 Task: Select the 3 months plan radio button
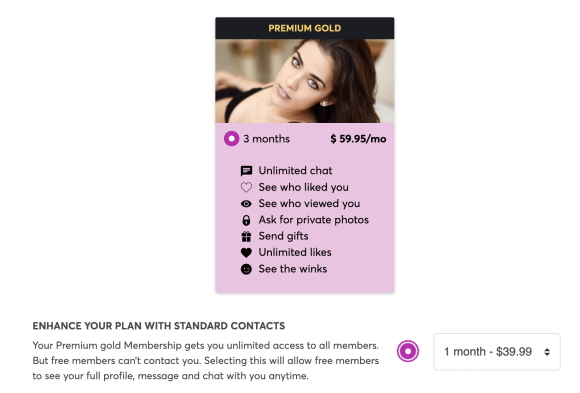tap(232, 139)
